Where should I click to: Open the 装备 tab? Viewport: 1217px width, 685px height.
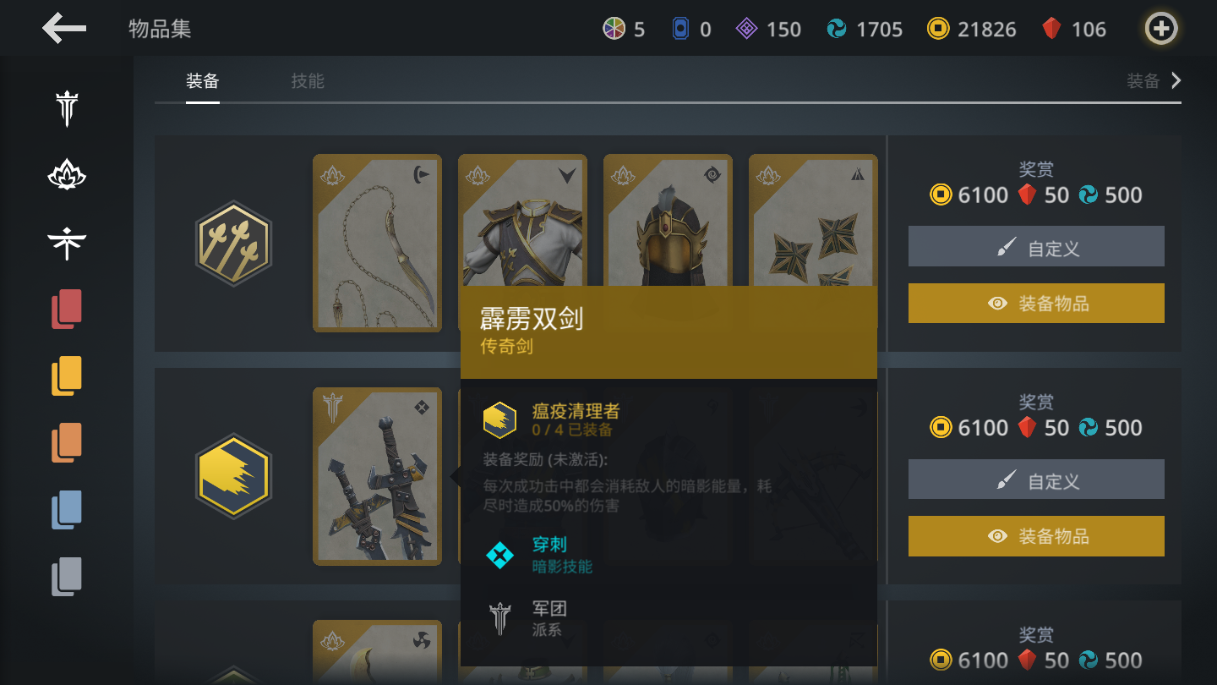[x=202, y=81]
